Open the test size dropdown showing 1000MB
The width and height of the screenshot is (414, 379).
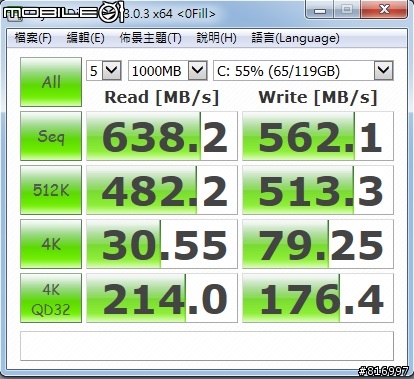[168, 71]
